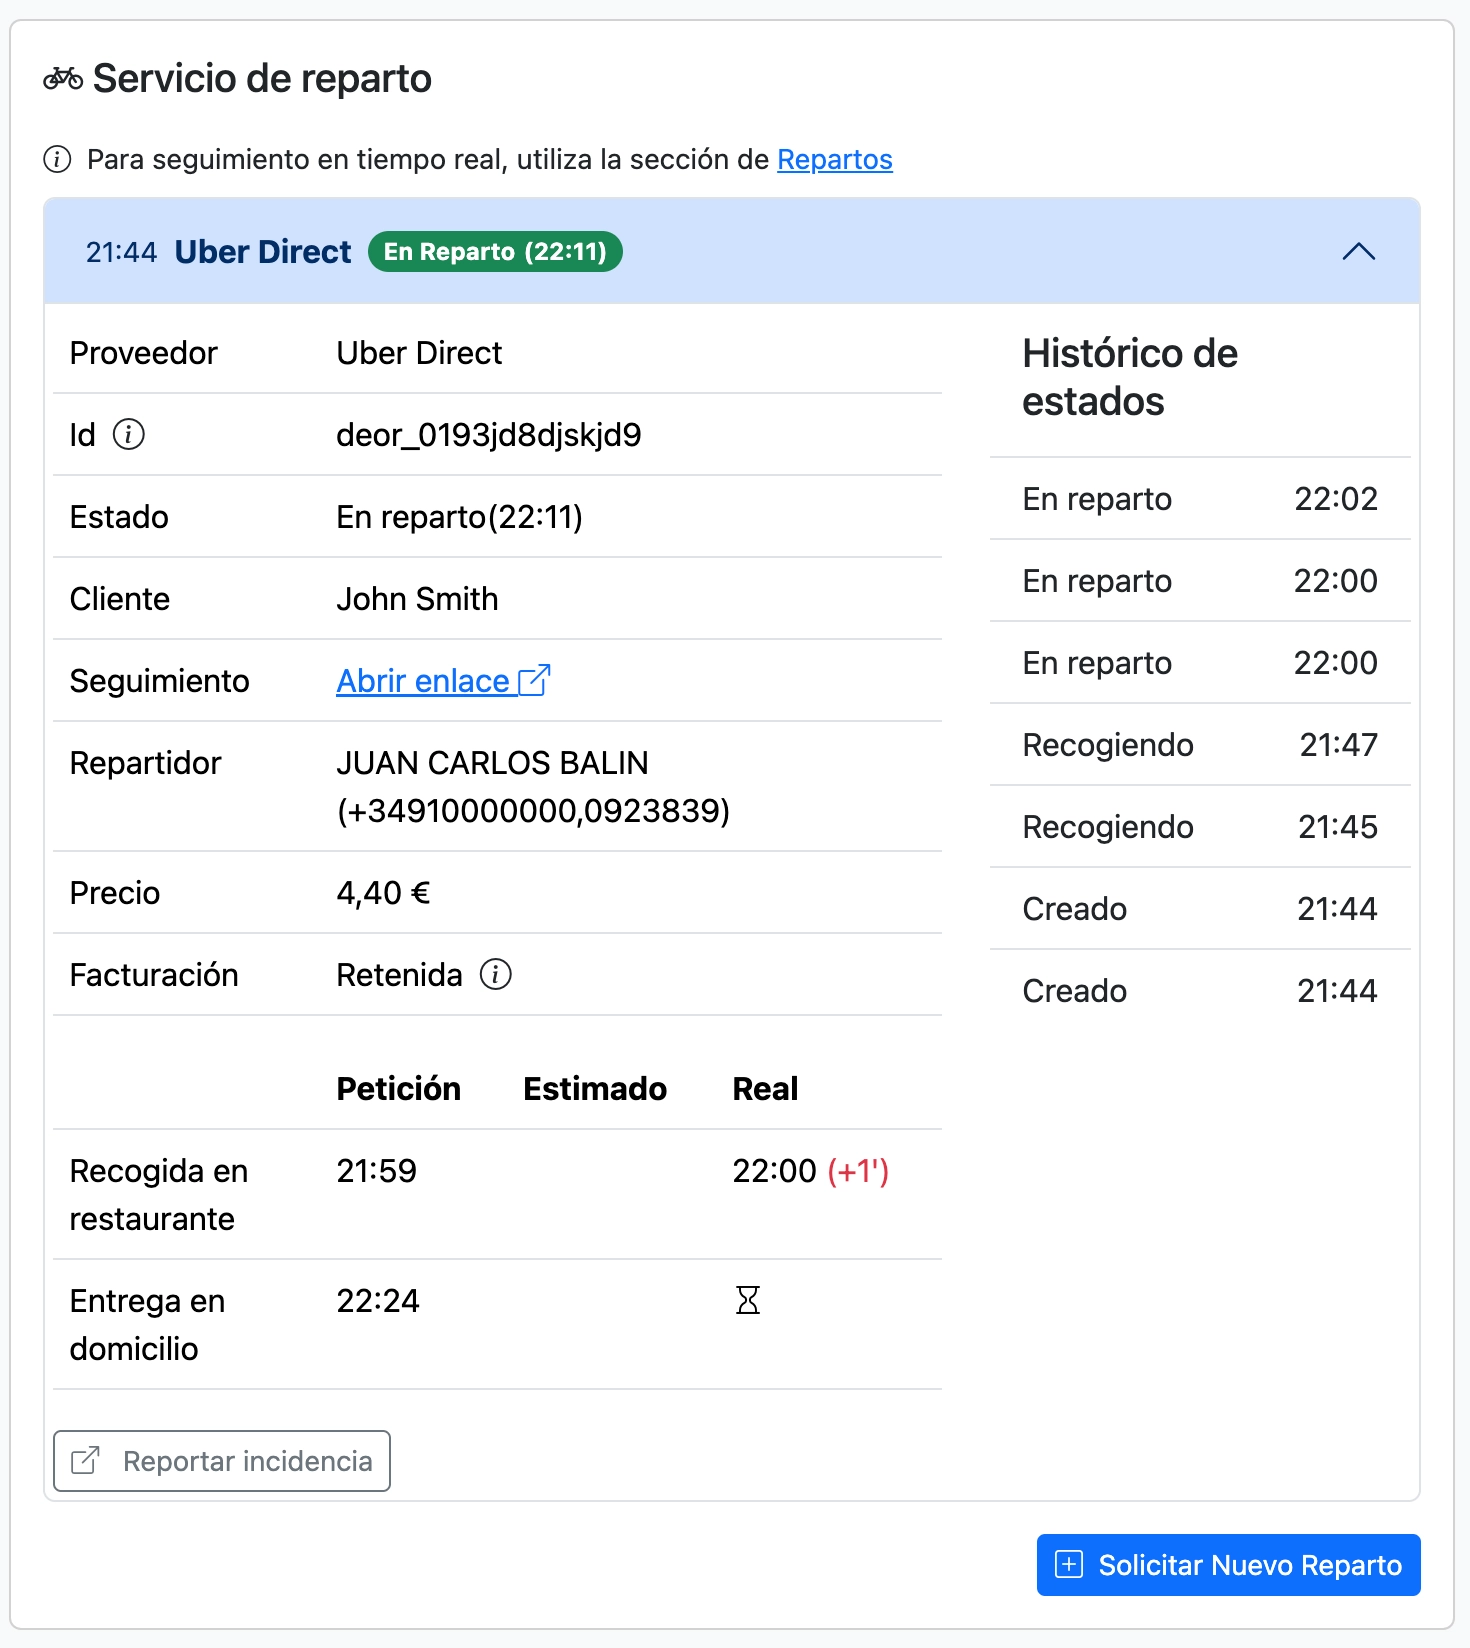The height and width of the screenshot is (1648, 1470).
Task: Click the Histórico de estados heading
Action: click(1130, 377)
